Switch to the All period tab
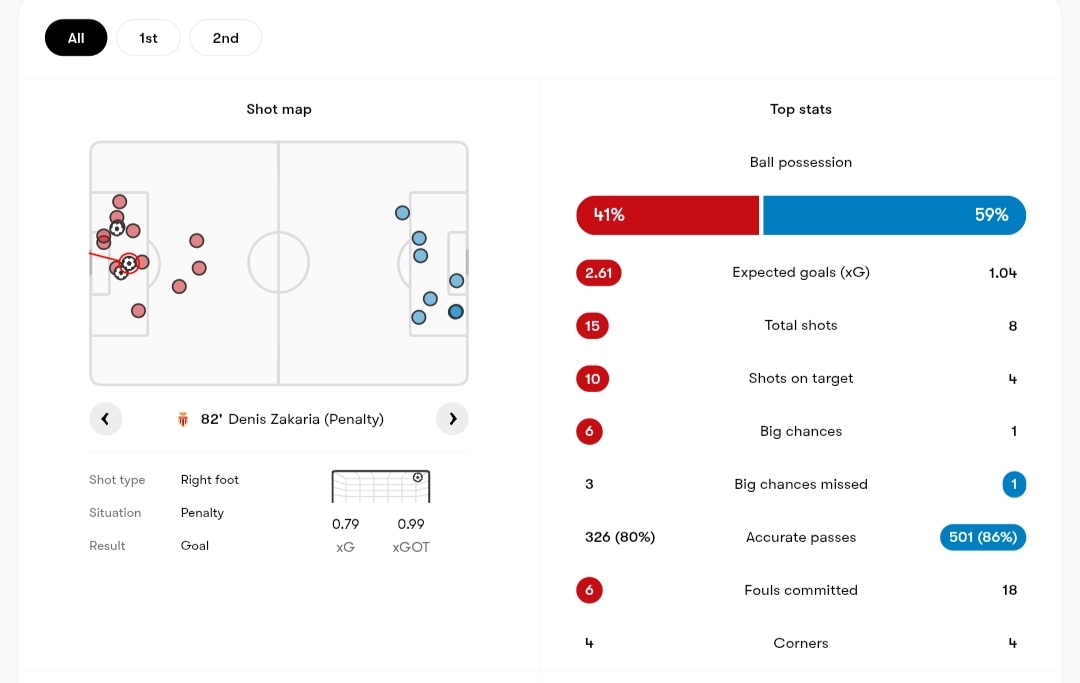The image size is (1080, 683). tap(76, 38)
